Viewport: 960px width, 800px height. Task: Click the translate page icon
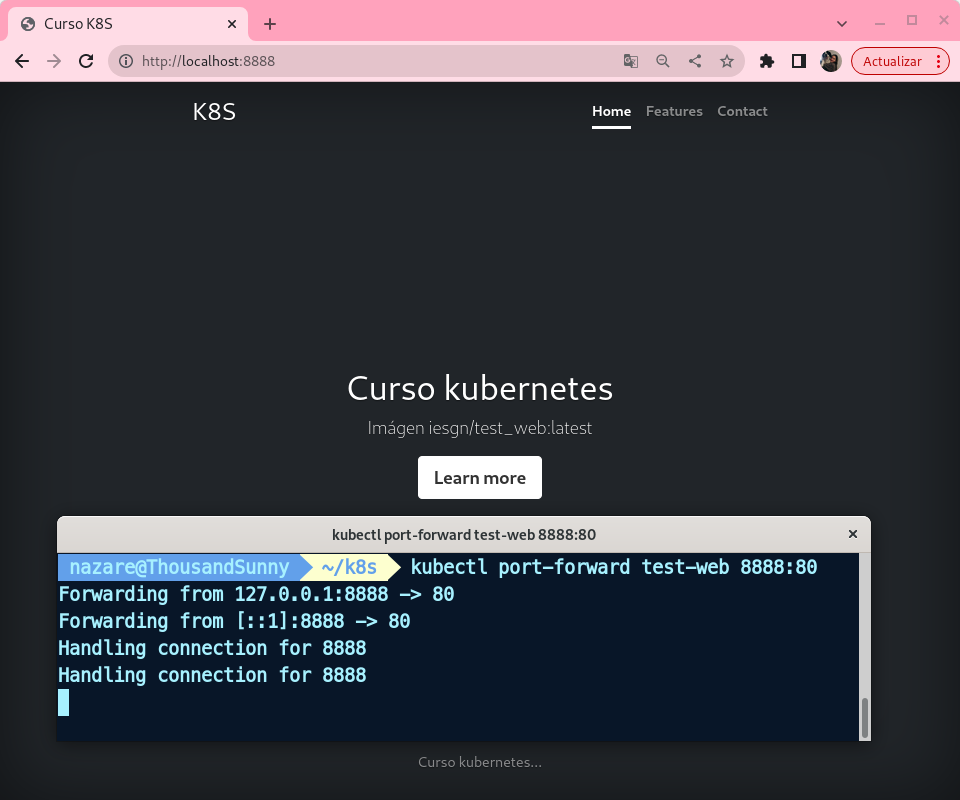click(631, 61)
